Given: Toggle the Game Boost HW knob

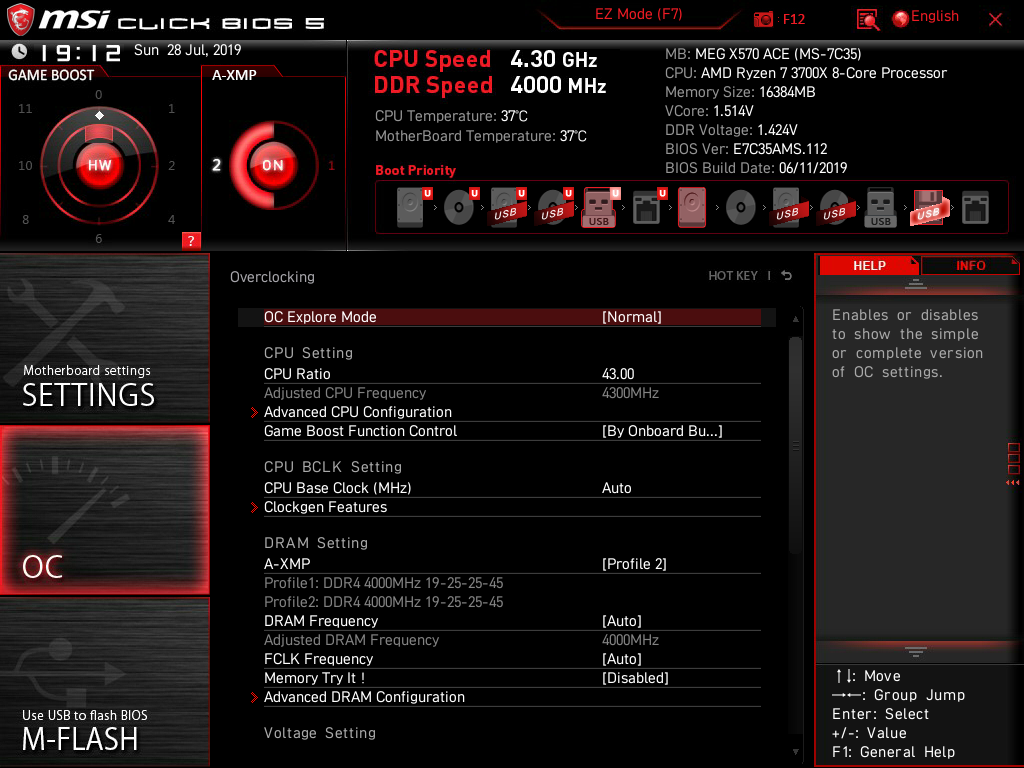Looking at the screenshot, I should (x=99, y=165).
